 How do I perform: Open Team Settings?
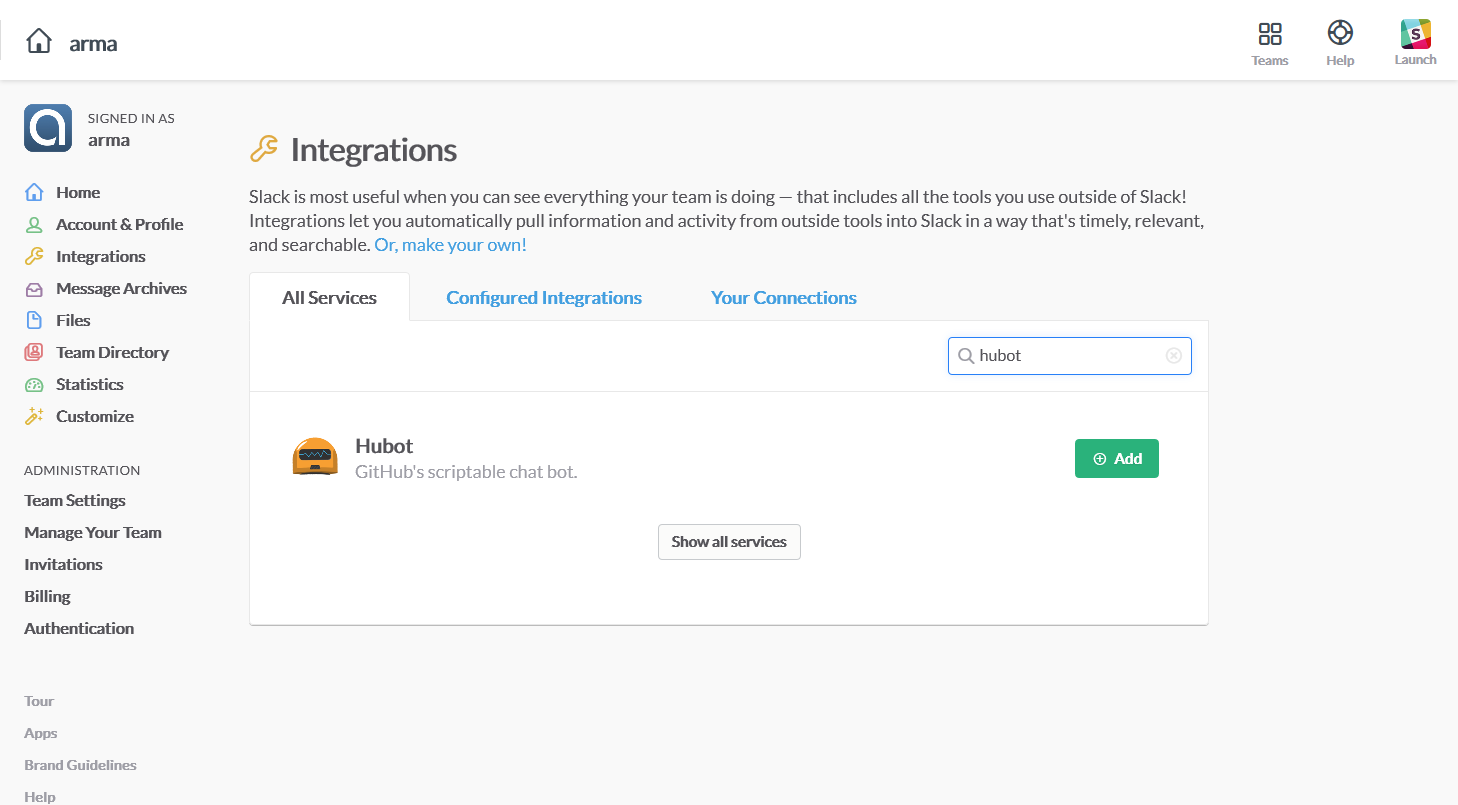(75, 500)
